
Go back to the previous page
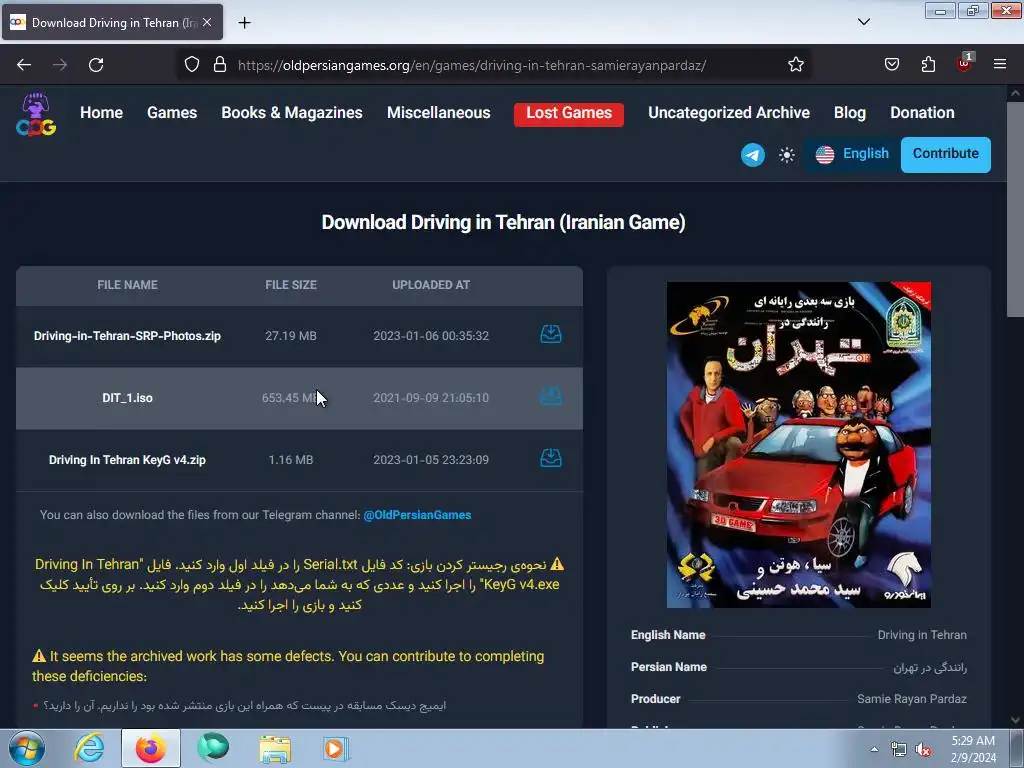point(24,65)
